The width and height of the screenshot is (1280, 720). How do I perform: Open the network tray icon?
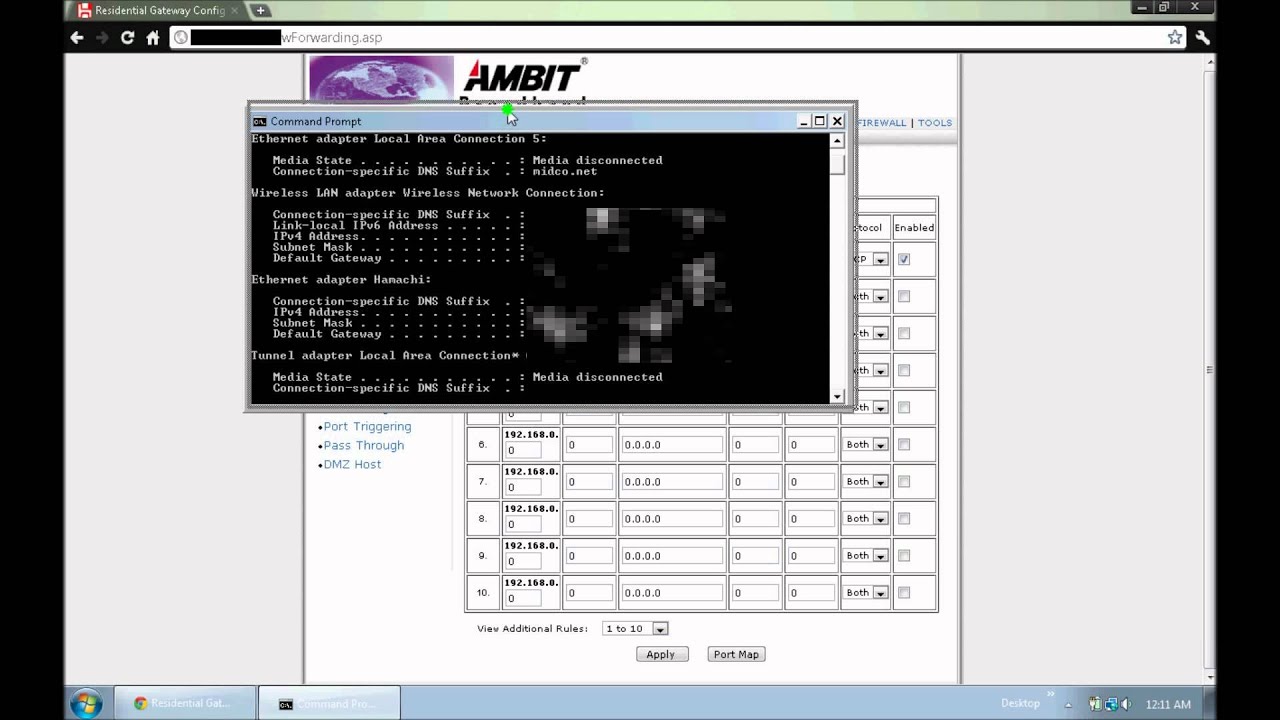point(1111,704)
